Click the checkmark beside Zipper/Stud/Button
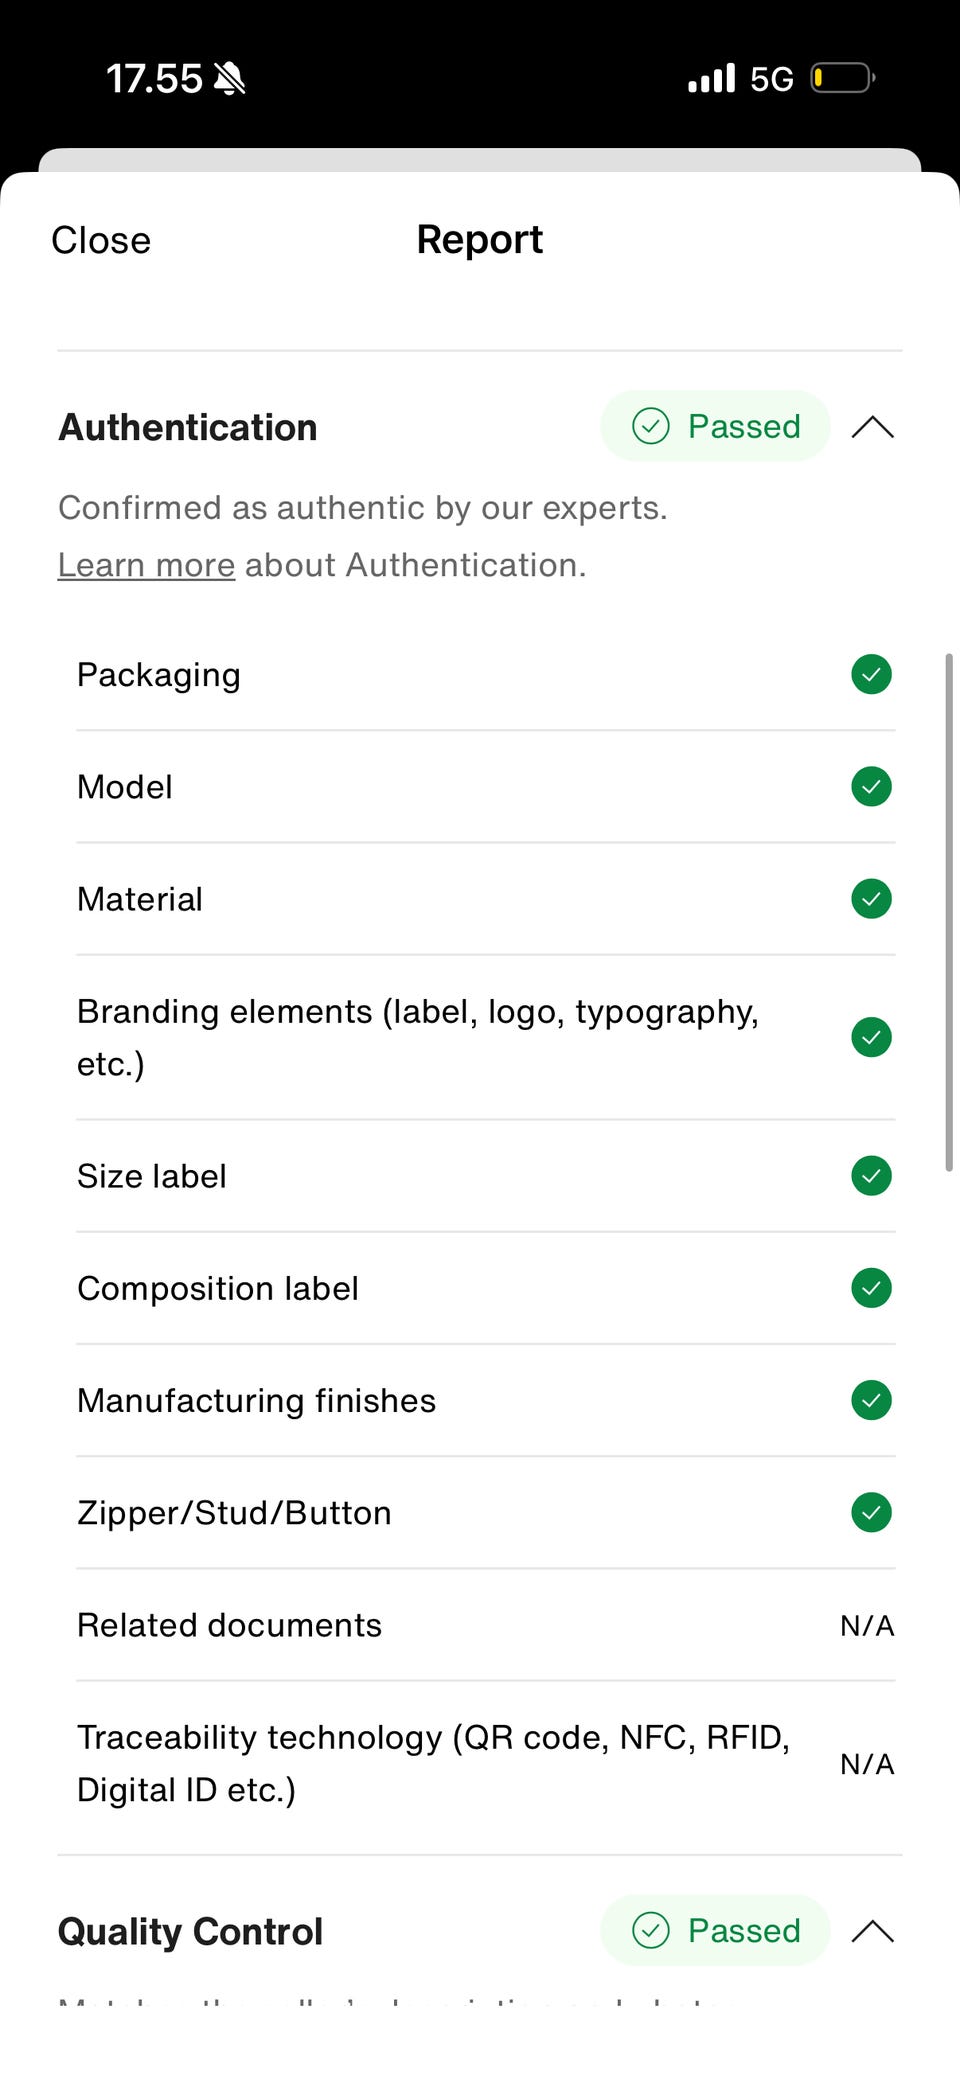960x2087 pixels. [871, 1512]
